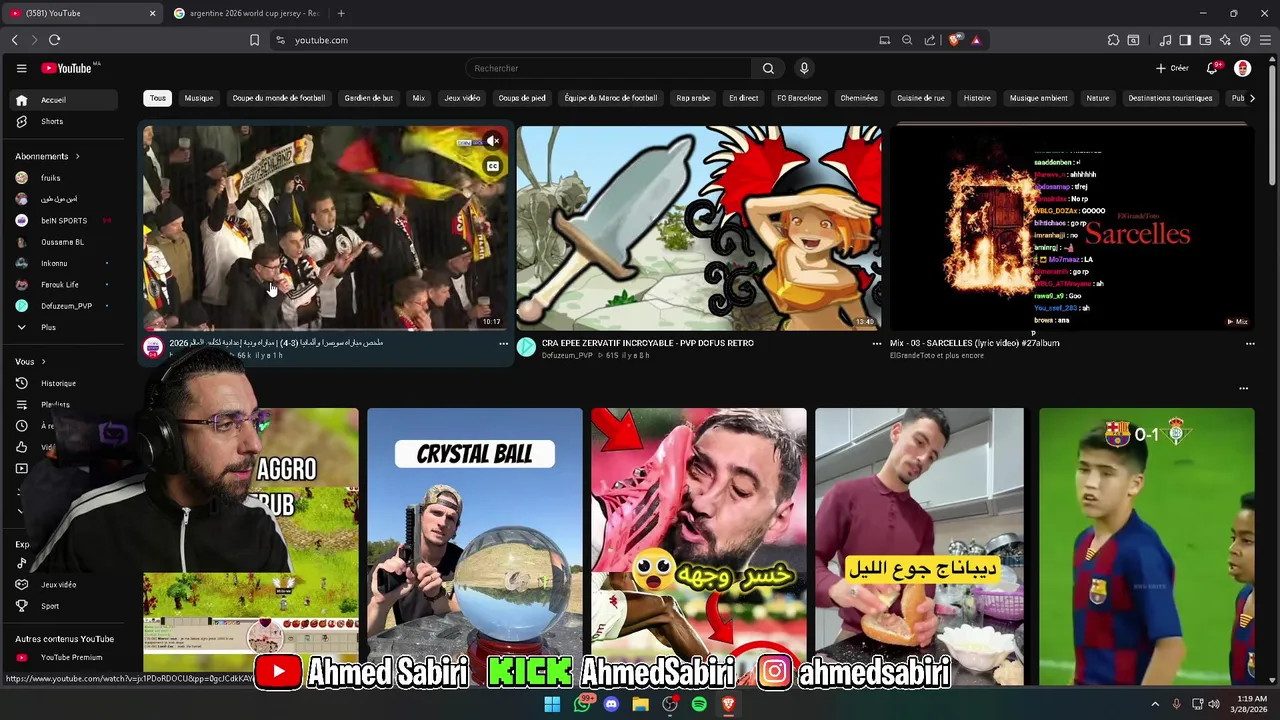Click the share page icon in address bar

pyautogui.click(x=930, y=40)
